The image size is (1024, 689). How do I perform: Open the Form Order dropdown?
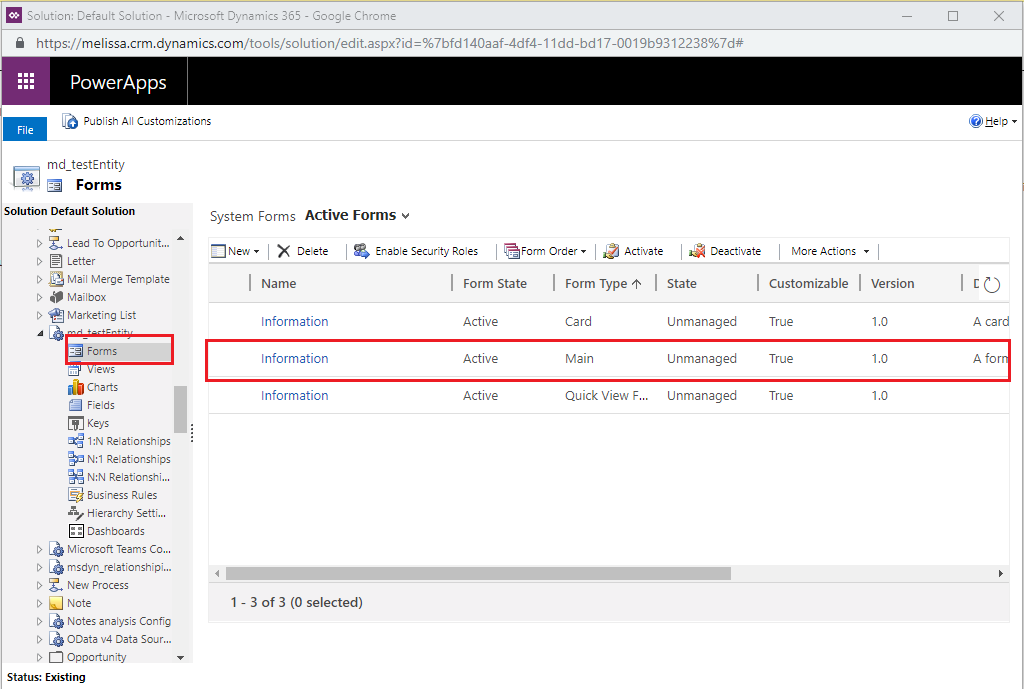tap(545, 251)
